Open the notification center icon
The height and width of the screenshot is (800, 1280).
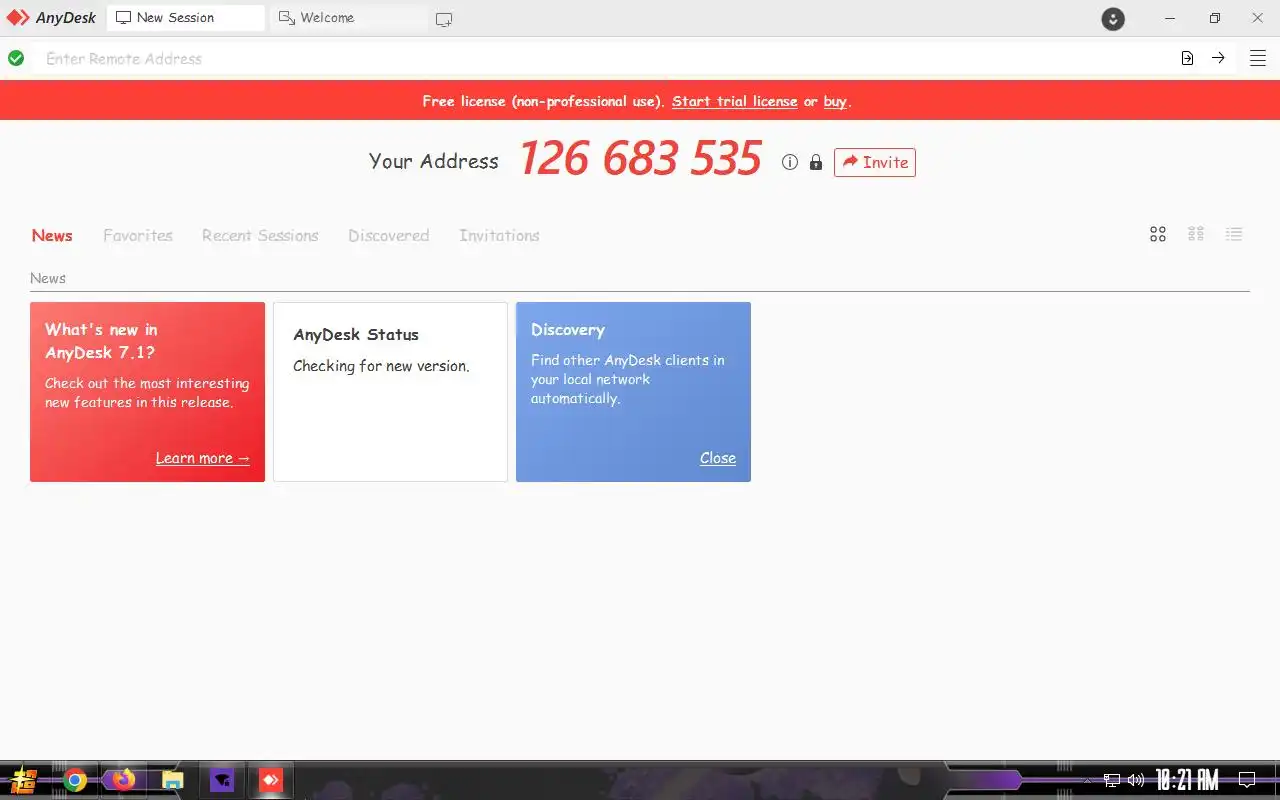click(1247, 780)
